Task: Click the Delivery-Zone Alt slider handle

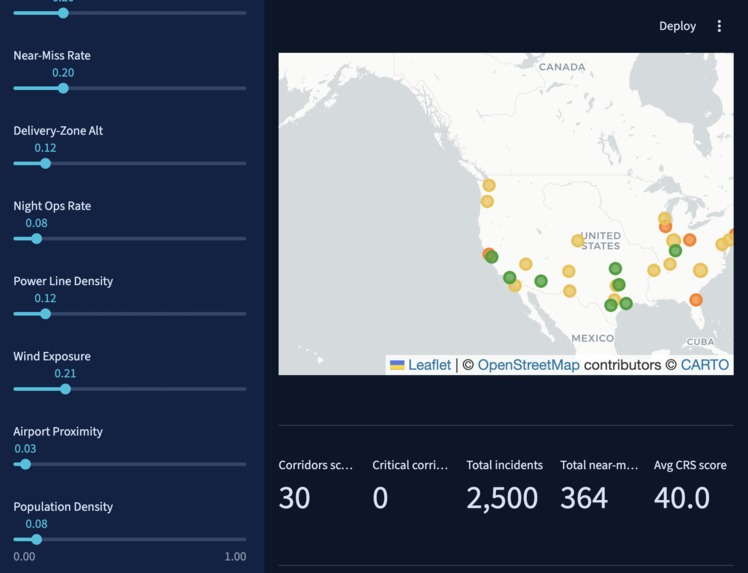Action: [x=45, y=164]
